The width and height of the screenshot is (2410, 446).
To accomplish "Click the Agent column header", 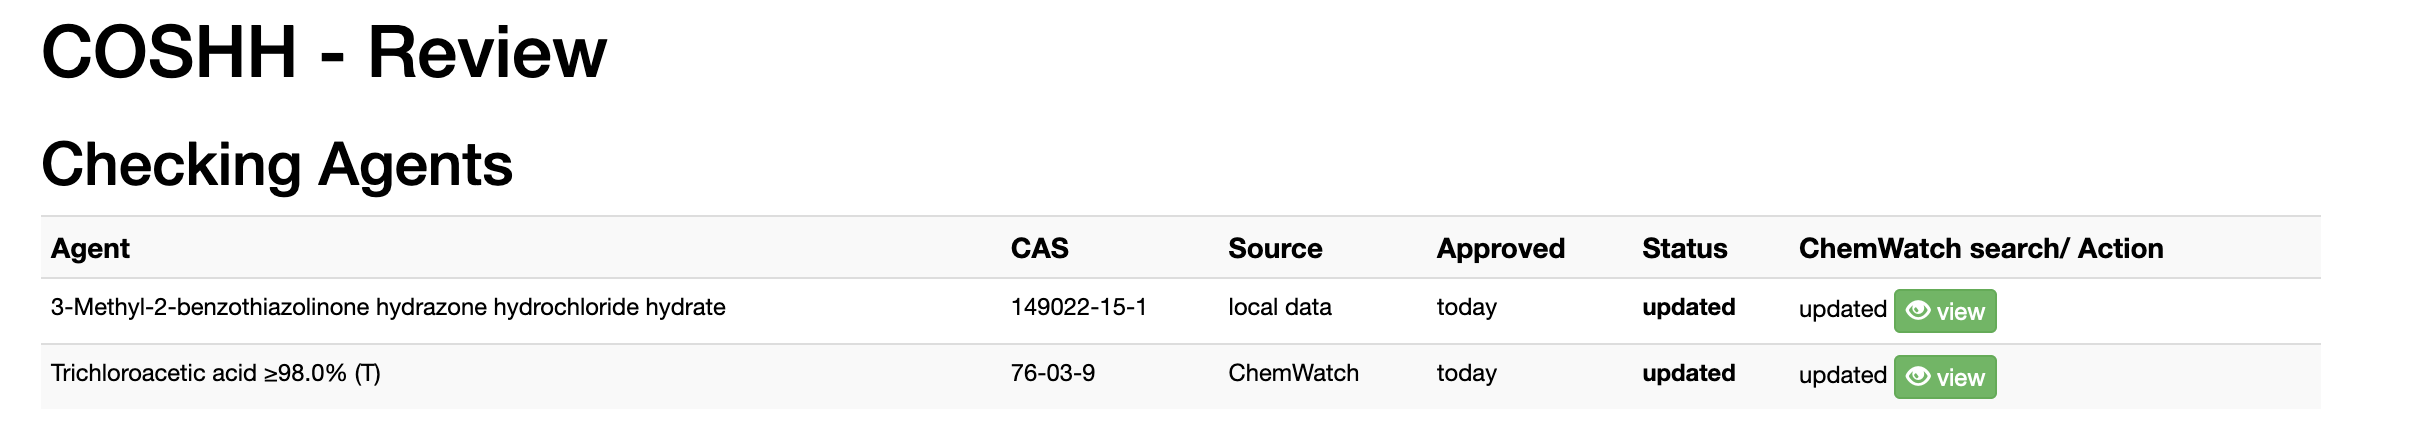I will point(90,248).
